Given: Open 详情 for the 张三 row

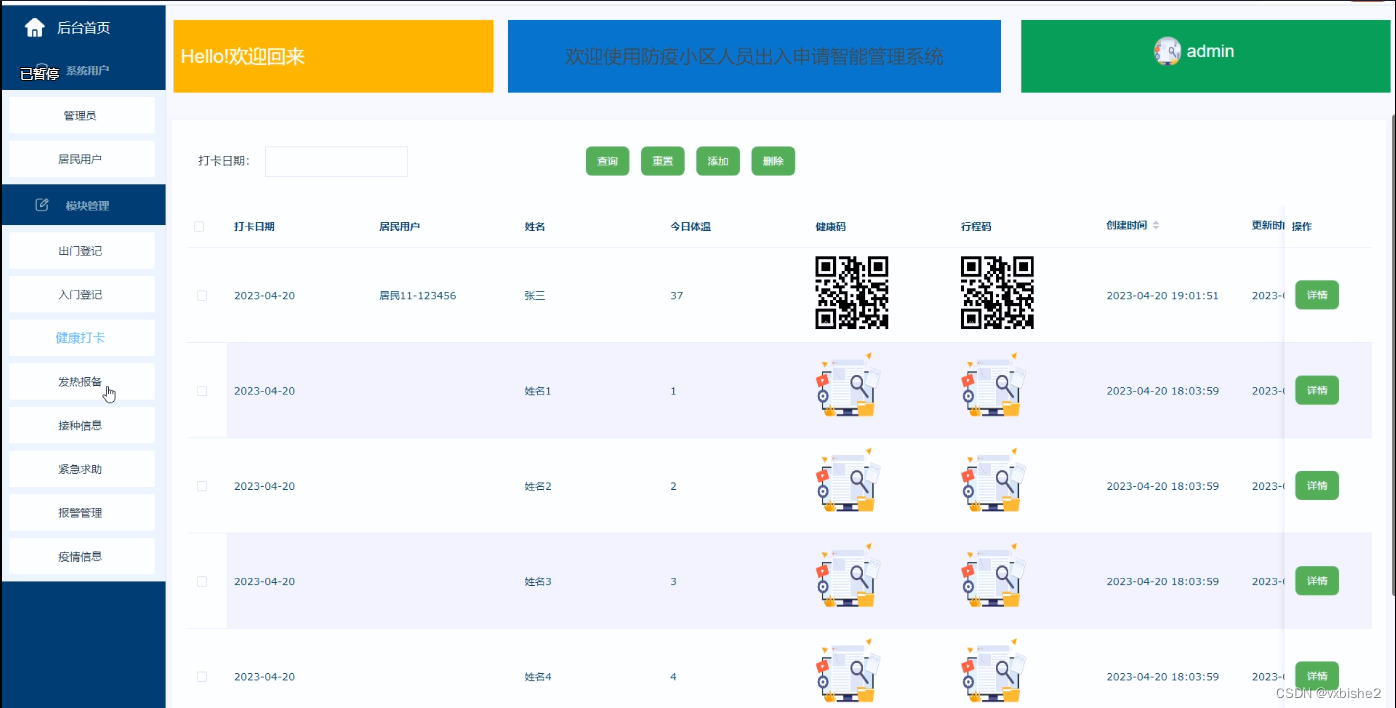Looking at the screenshot, I should point(1317,295).
